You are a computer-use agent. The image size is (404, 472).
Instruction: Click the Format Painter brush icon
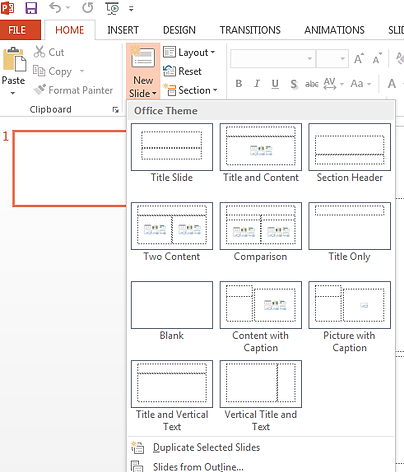click(x=40, y=89)
